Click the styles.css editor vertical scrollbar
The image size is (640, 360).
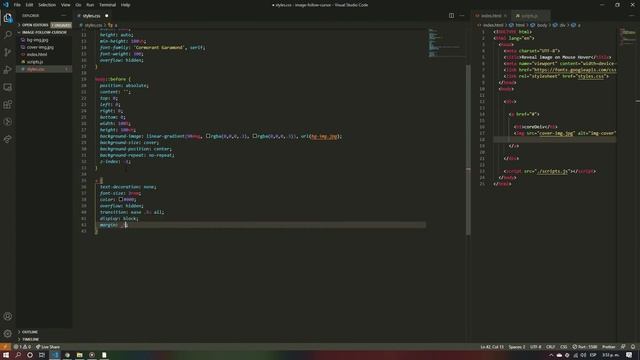[x=468, y=149]
